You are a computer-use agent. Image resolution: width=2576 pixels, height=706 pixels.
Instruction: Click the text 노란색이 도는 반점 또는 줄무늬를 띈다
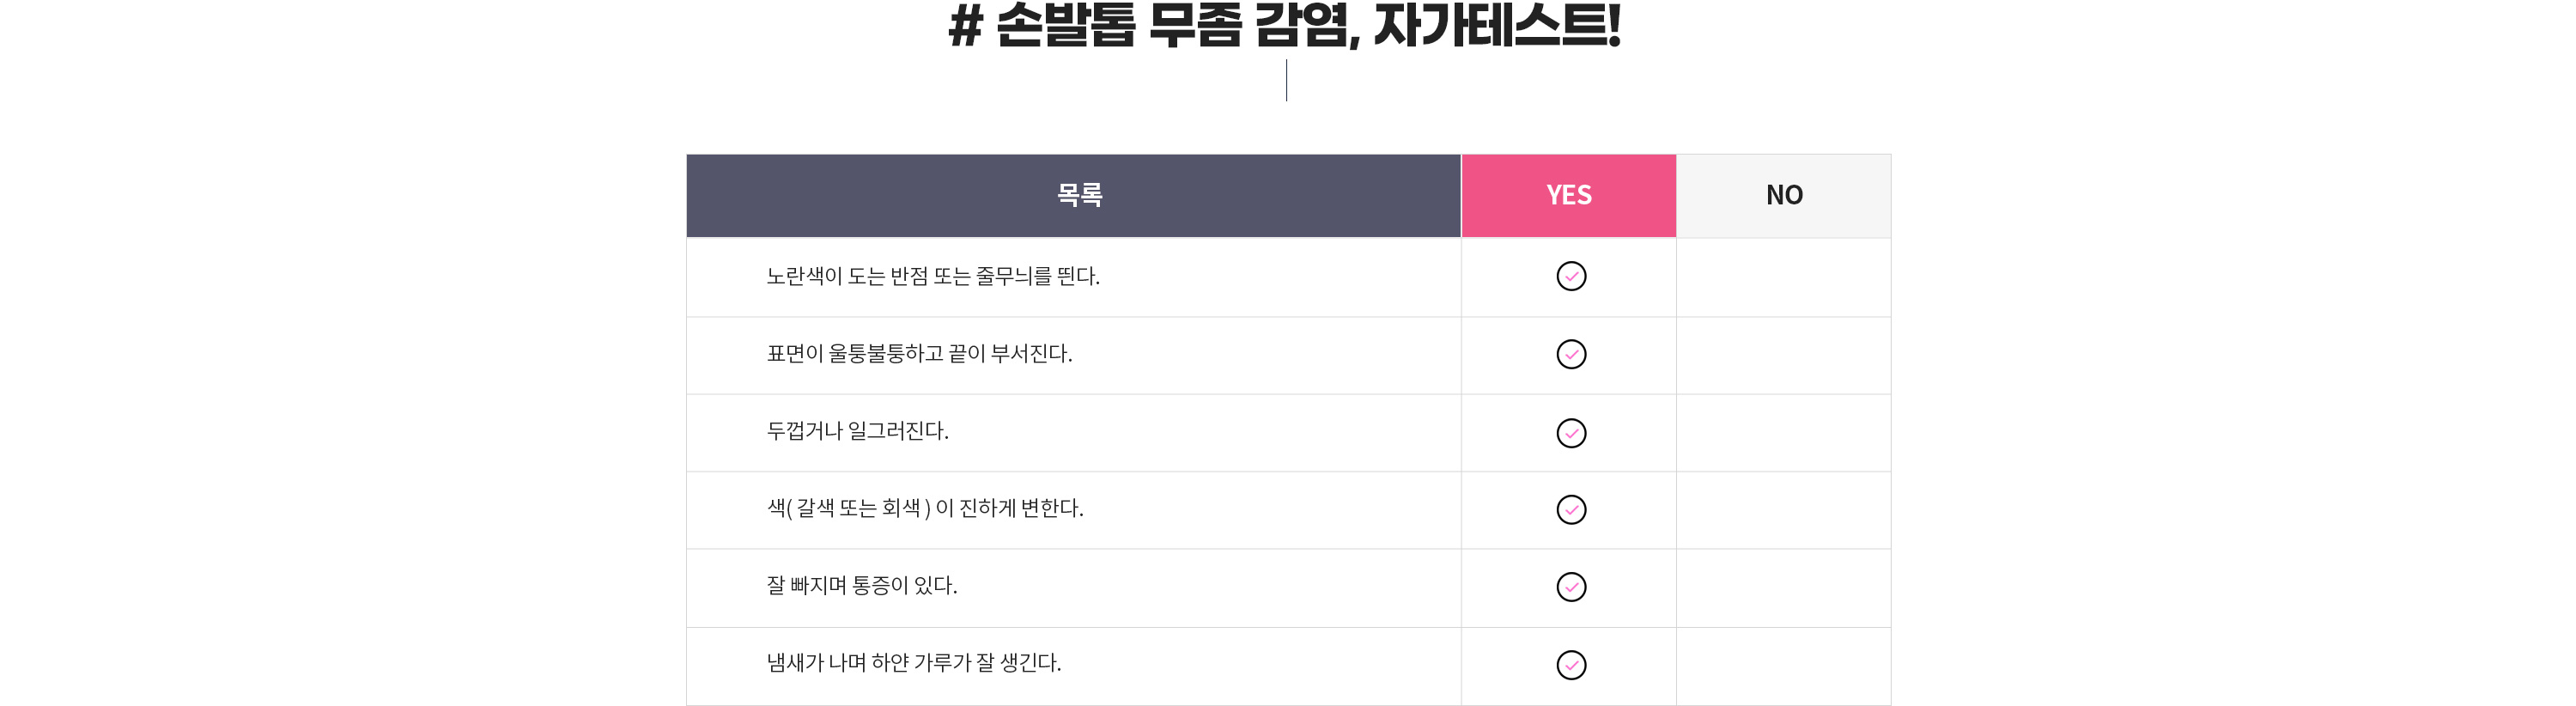tap(933, 276)
